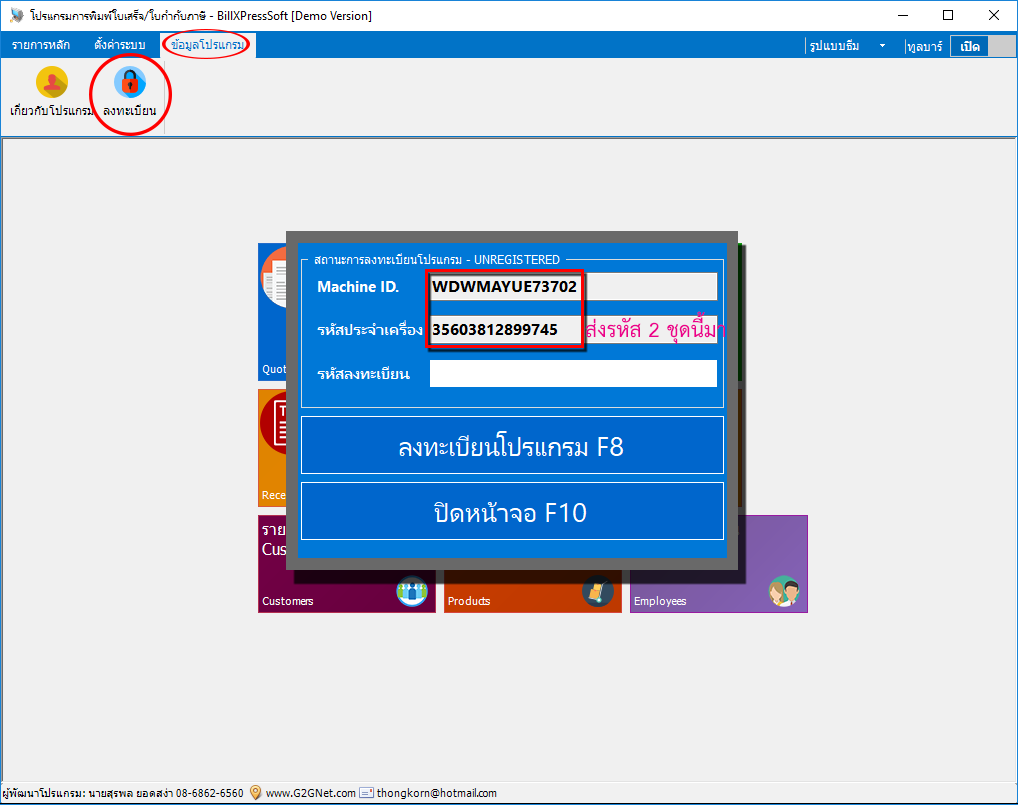Click ปิดหน้าจอ F10 close screen button
Screen dimensions: 1018x805
coord(512,511)
